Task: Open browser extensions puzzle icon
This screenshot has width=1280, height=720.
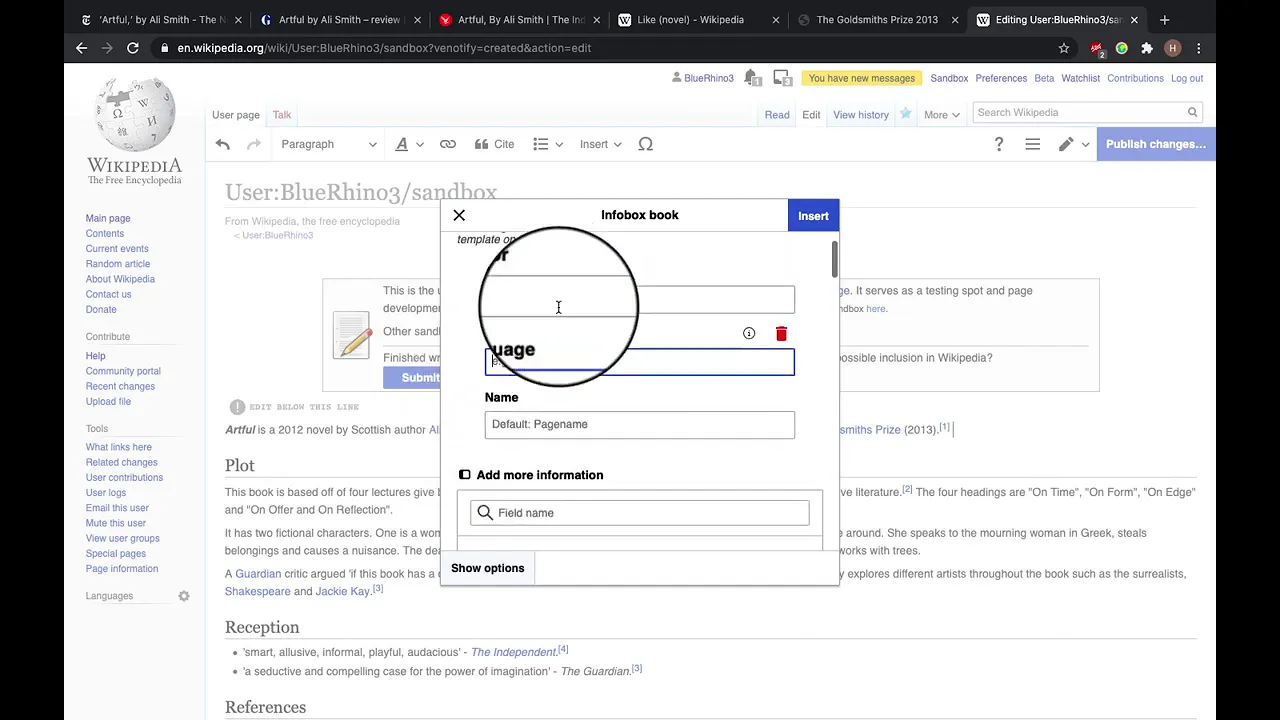Action: (x=1147, y=48)
